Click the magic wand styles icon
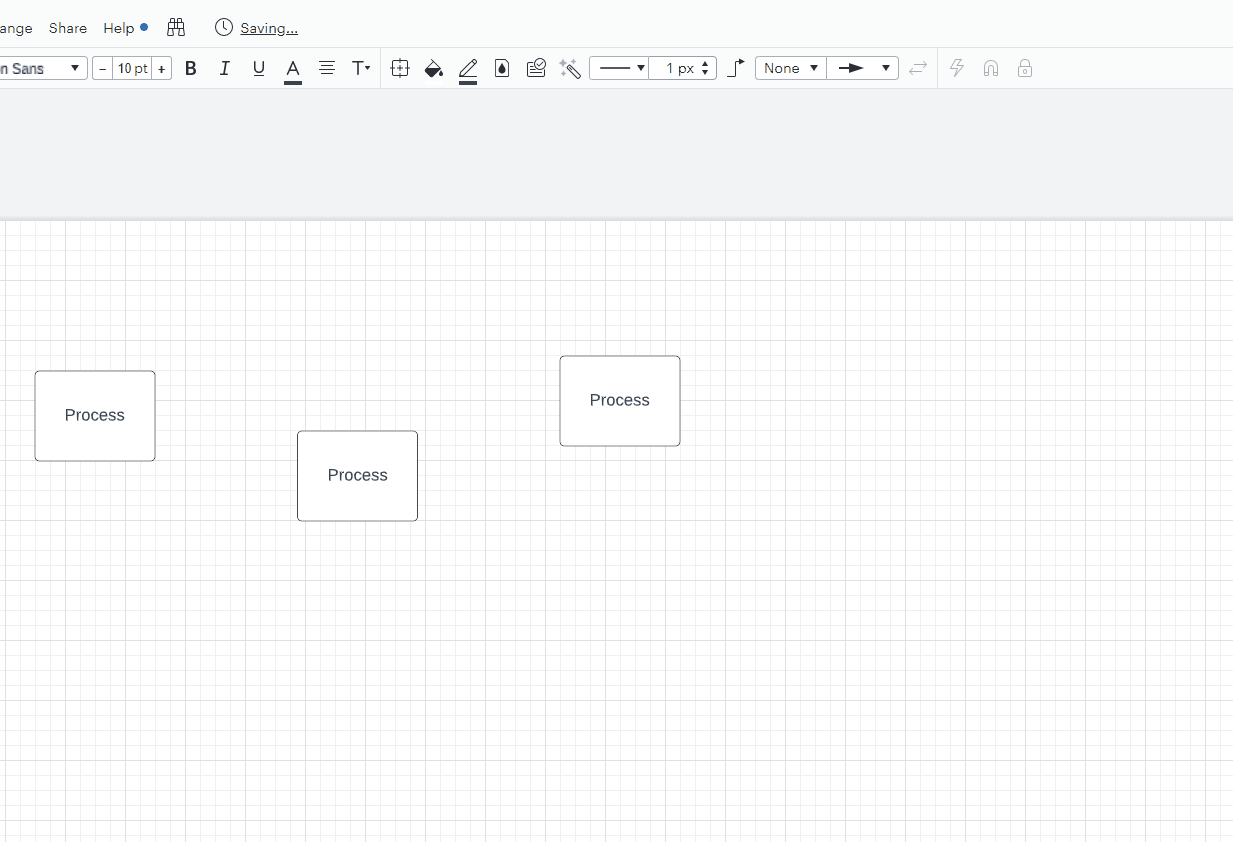 pos(570,68)
